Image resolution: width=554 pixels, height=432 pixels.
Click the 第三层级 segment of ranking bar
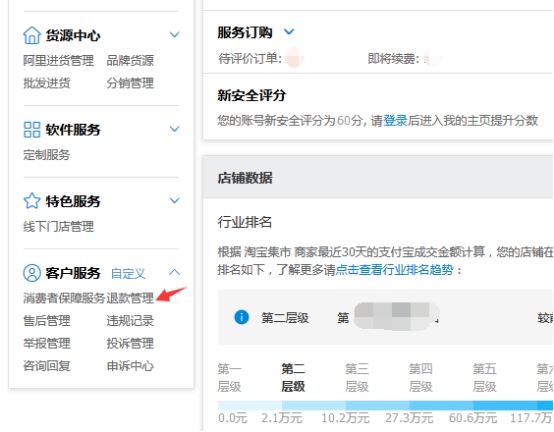click(x=378, y=405)
